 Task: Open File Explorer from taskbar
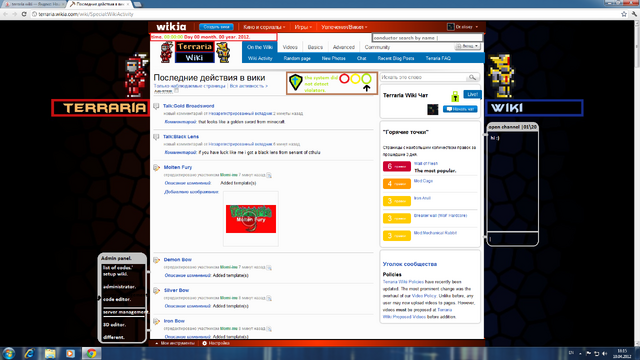(x=50, y=353)
